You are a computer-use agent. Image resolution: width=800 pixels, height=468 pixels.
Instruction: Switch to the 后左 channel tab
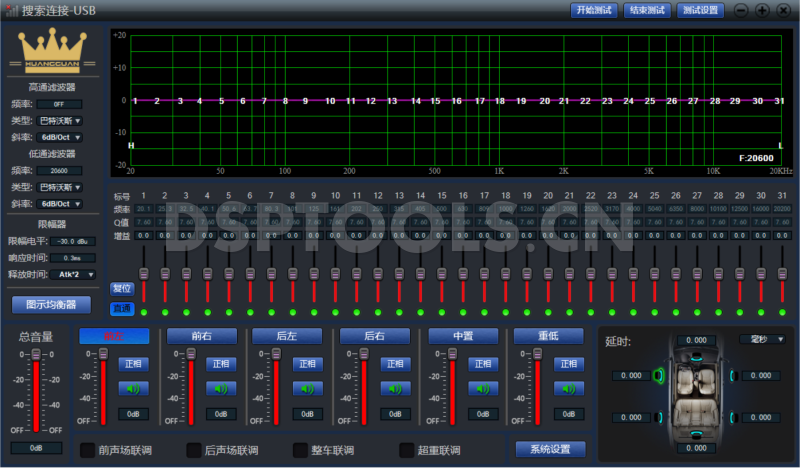click(287, 336)
